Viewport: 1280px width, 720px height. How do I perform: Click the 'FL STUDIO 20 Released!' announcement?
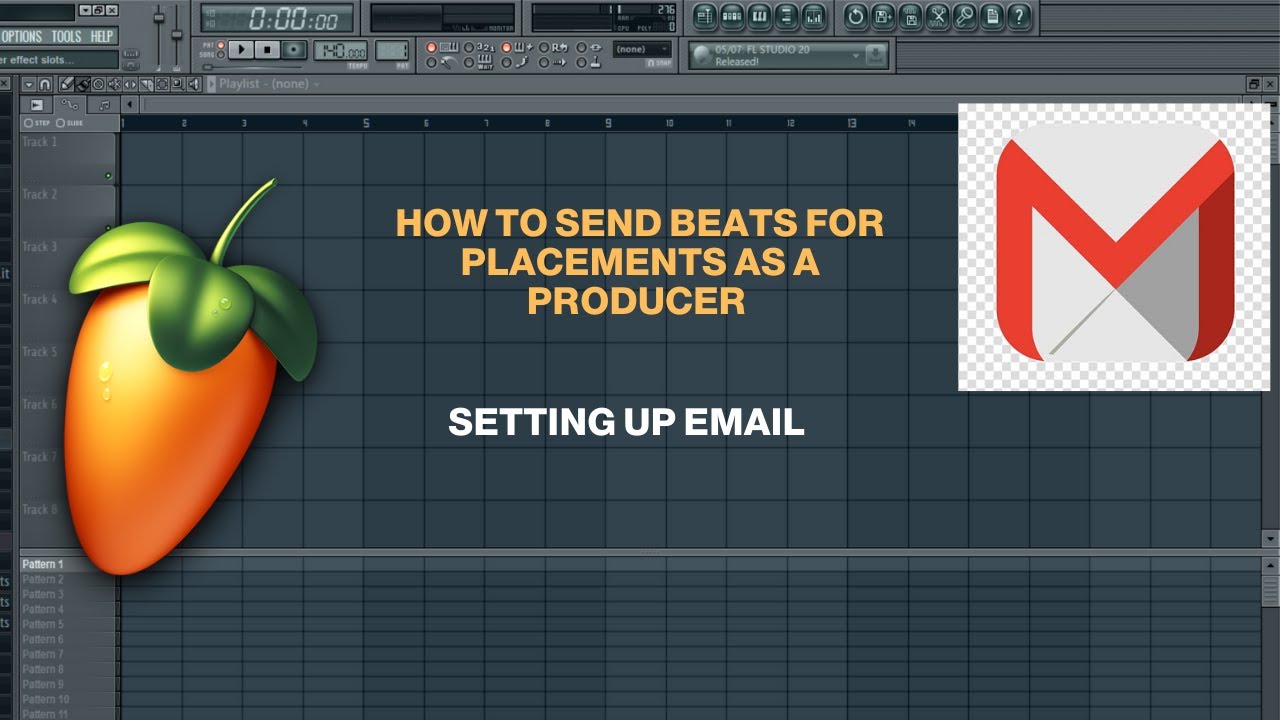click(770, 58)
